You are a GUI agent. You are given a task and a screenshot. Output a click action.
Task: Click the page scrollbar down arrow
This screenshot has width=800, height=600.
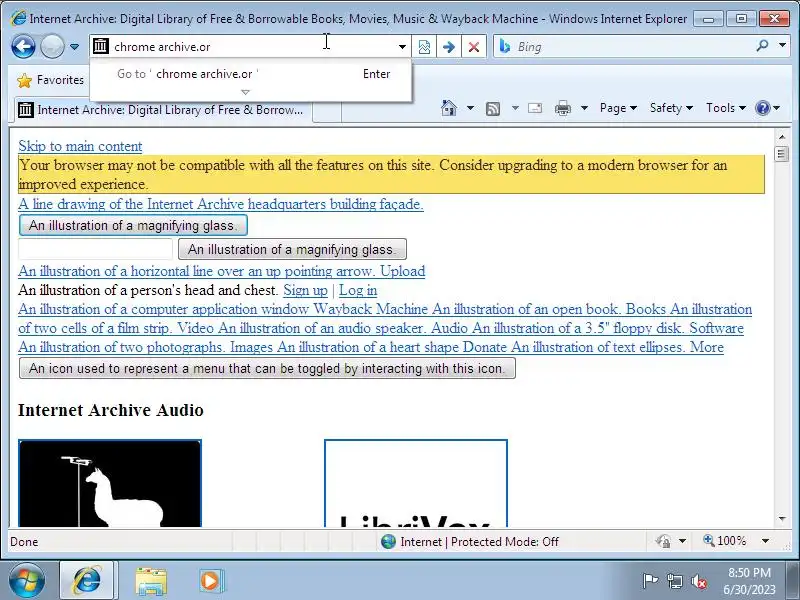782,519
